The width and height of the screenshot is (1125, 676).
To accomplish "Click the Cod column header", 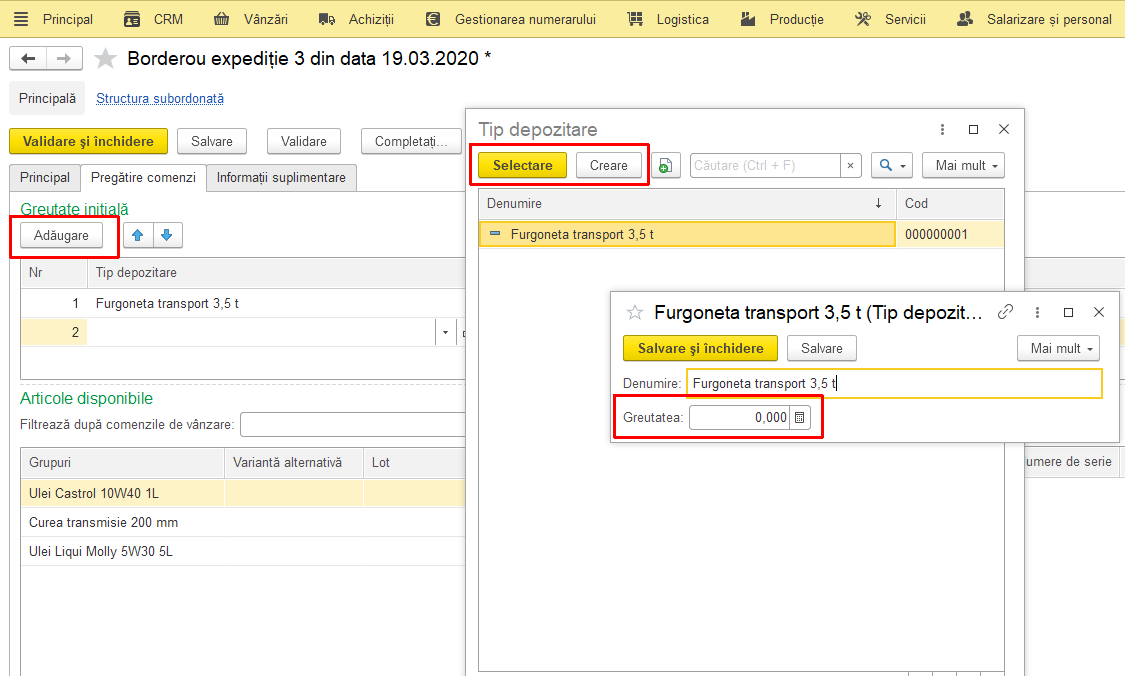I will point(950,204).
